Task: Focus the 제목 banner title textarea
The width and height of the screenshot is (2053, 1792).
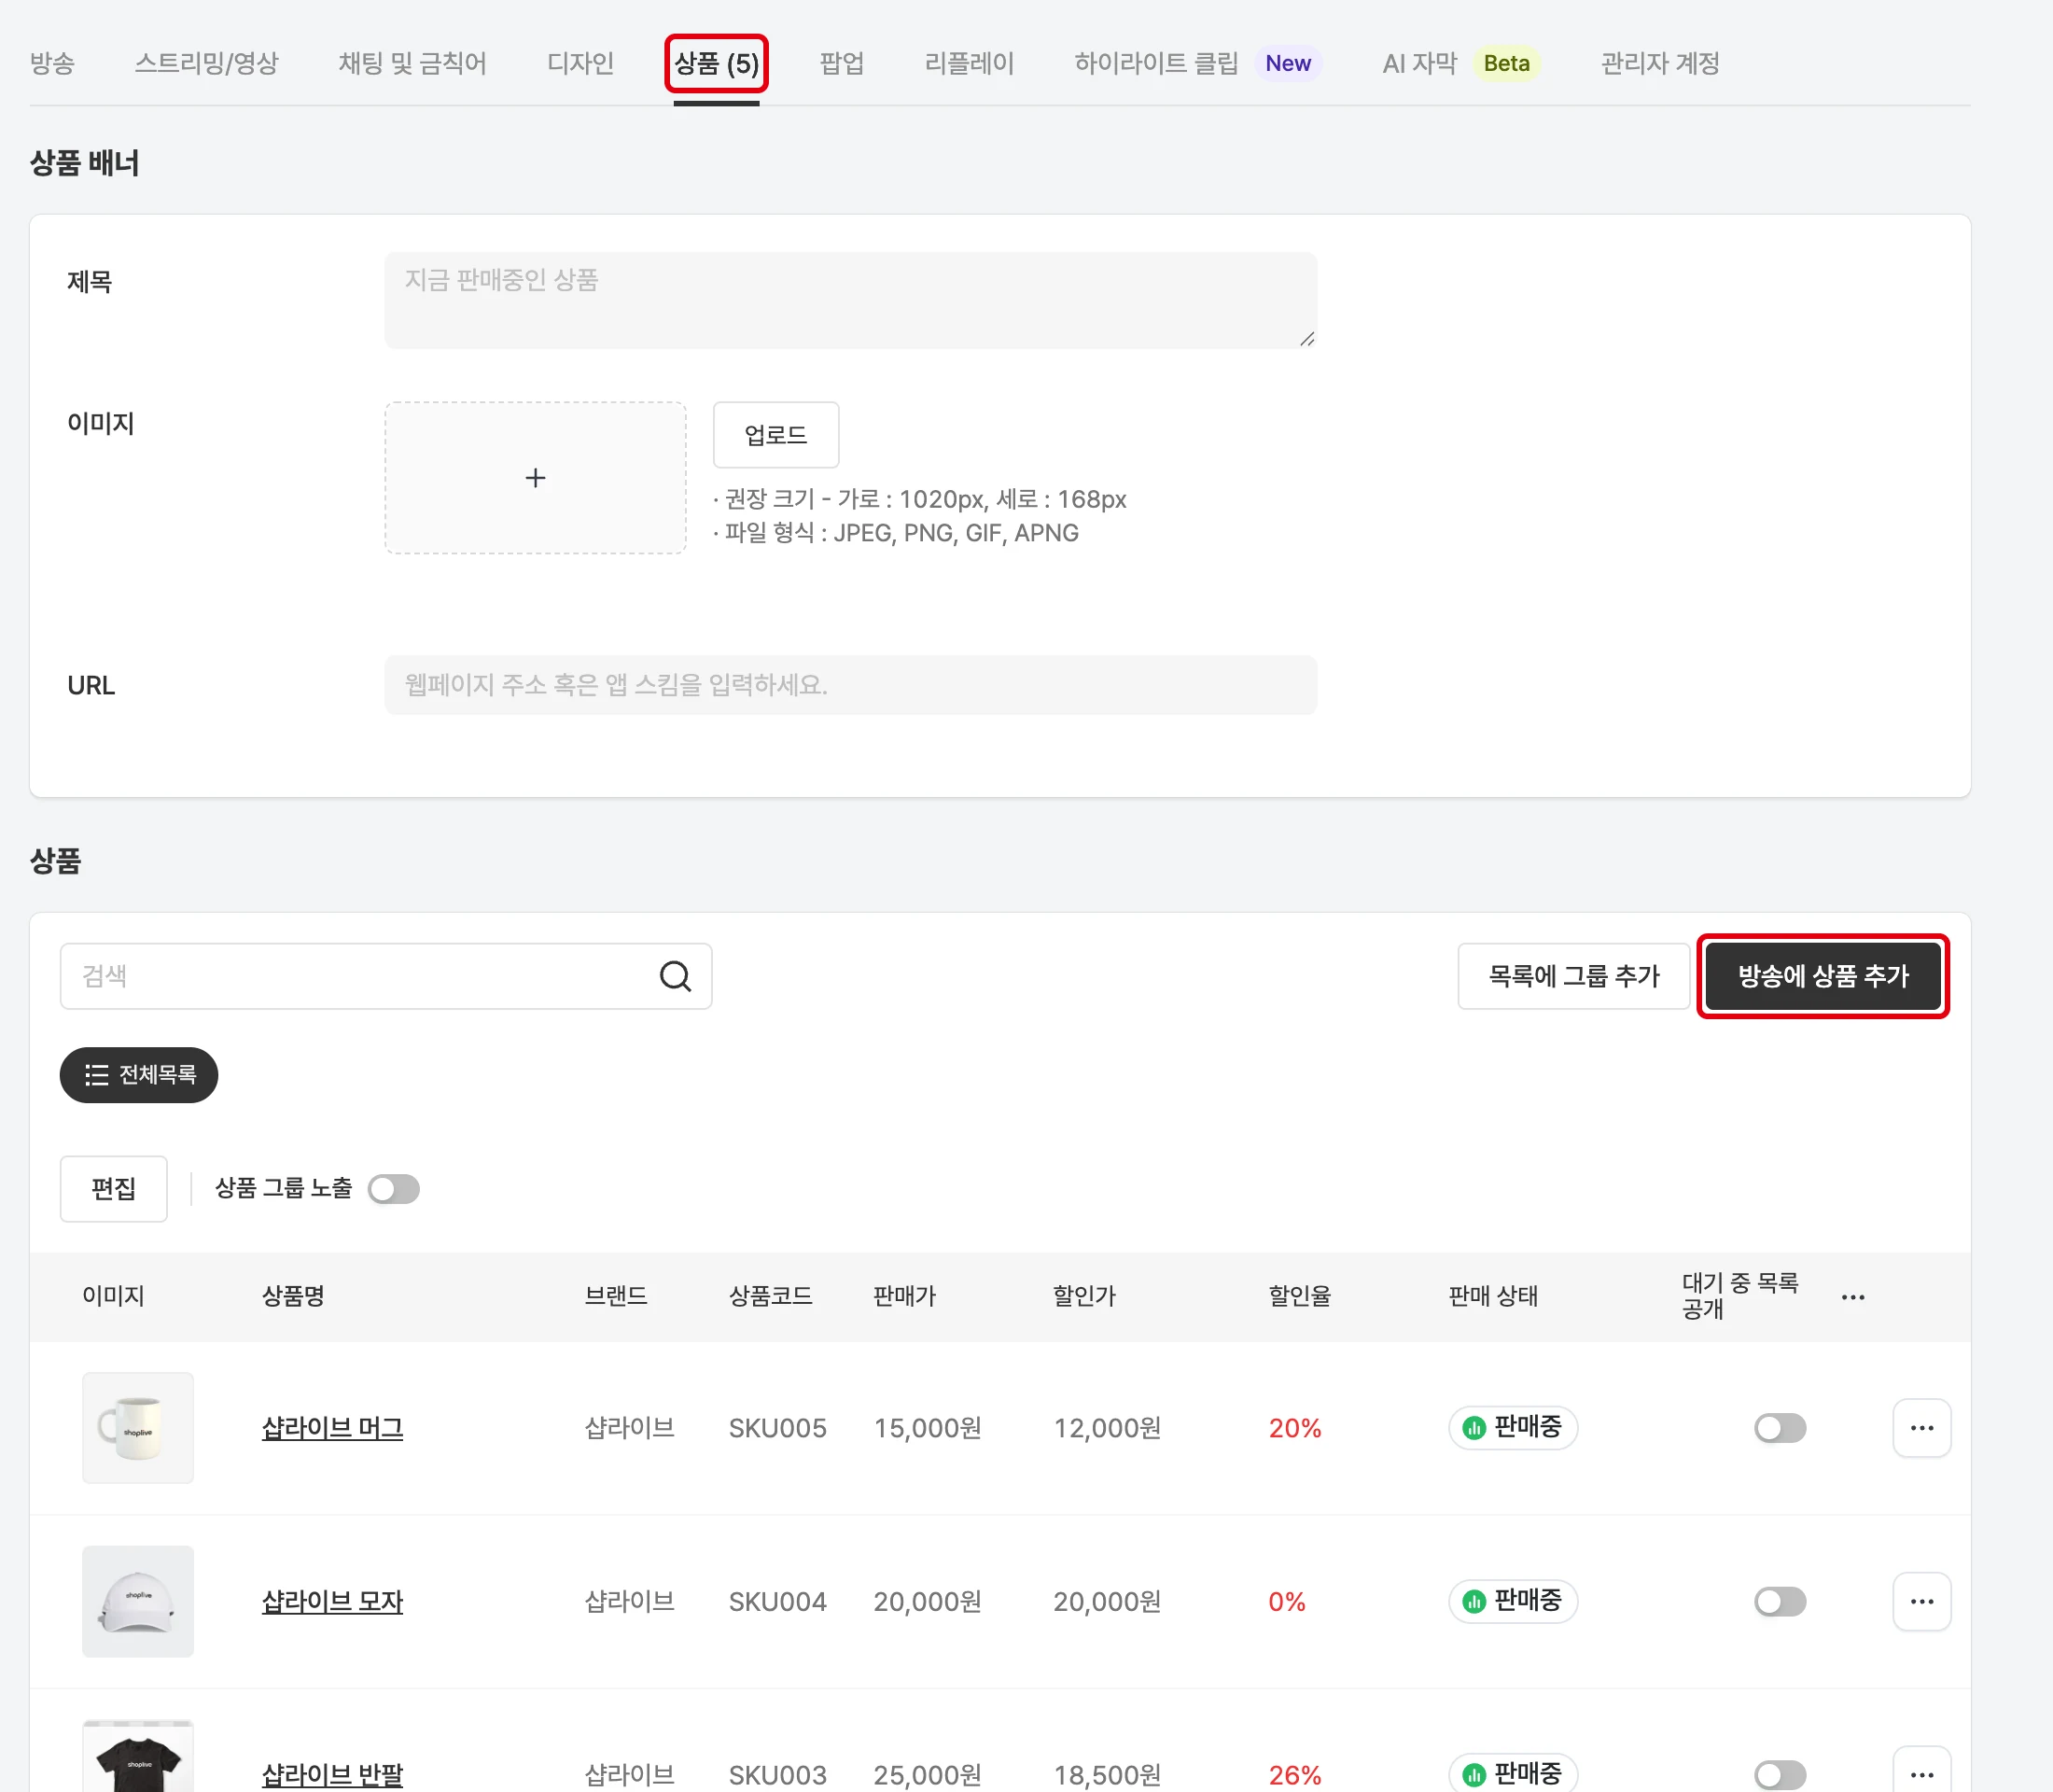Action: 850,300
